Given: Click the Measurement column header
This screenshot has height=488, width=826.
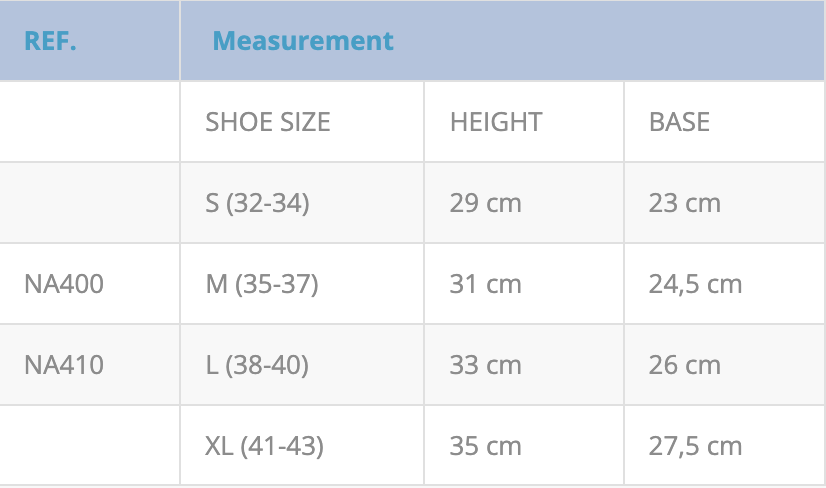Looking at the screenshot, I should (302, 41).
